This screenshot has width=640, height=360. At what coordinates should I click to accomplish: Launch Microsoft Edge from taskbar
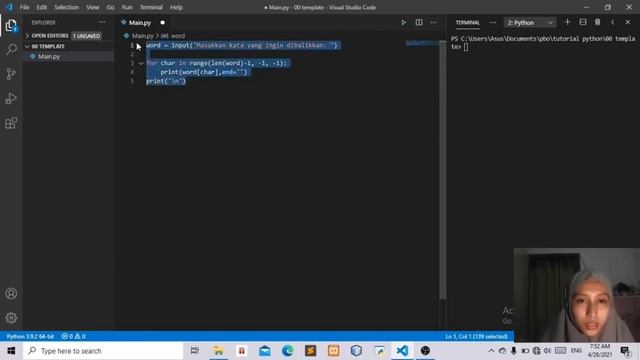[x=287, y=351]
